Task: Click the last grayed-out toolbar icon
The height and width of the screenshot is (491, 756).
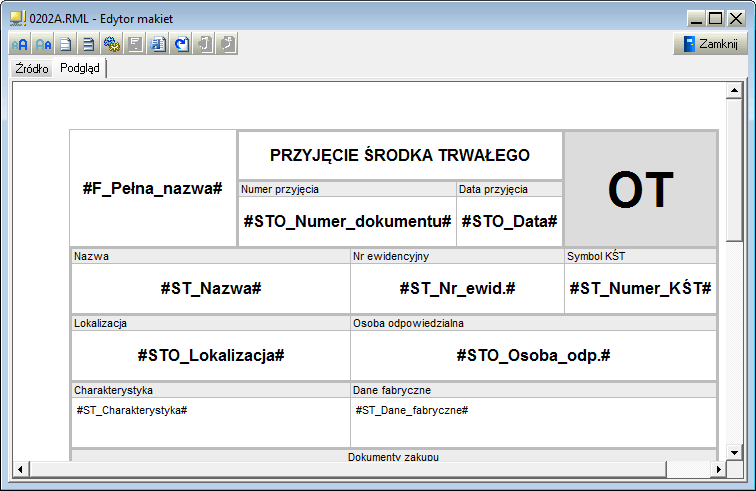Action: pos(228,45)
